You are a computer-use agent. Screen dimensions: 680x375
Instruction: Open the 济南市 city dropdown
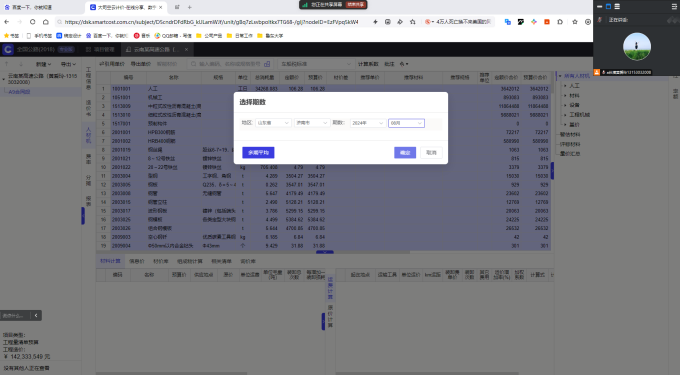point(311,123)
